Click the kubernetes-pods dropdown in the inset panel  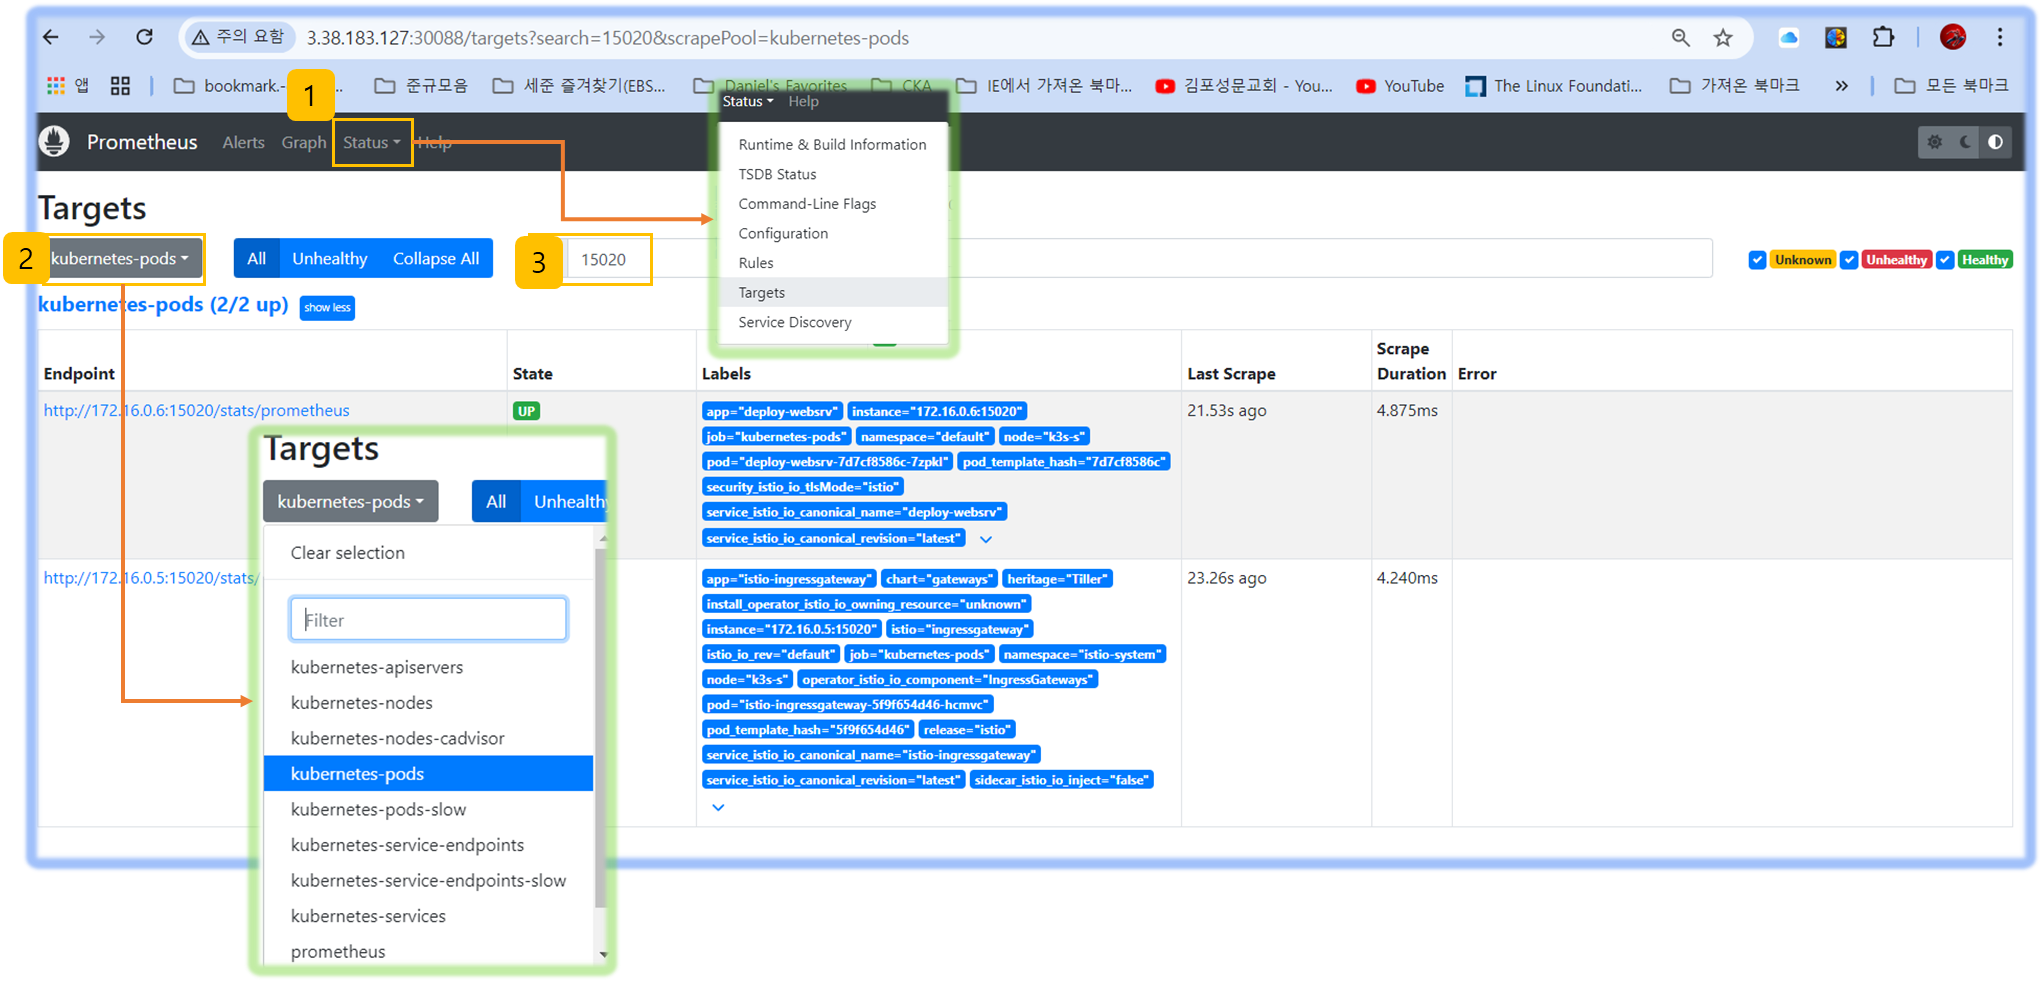click(x=350, y=501)
